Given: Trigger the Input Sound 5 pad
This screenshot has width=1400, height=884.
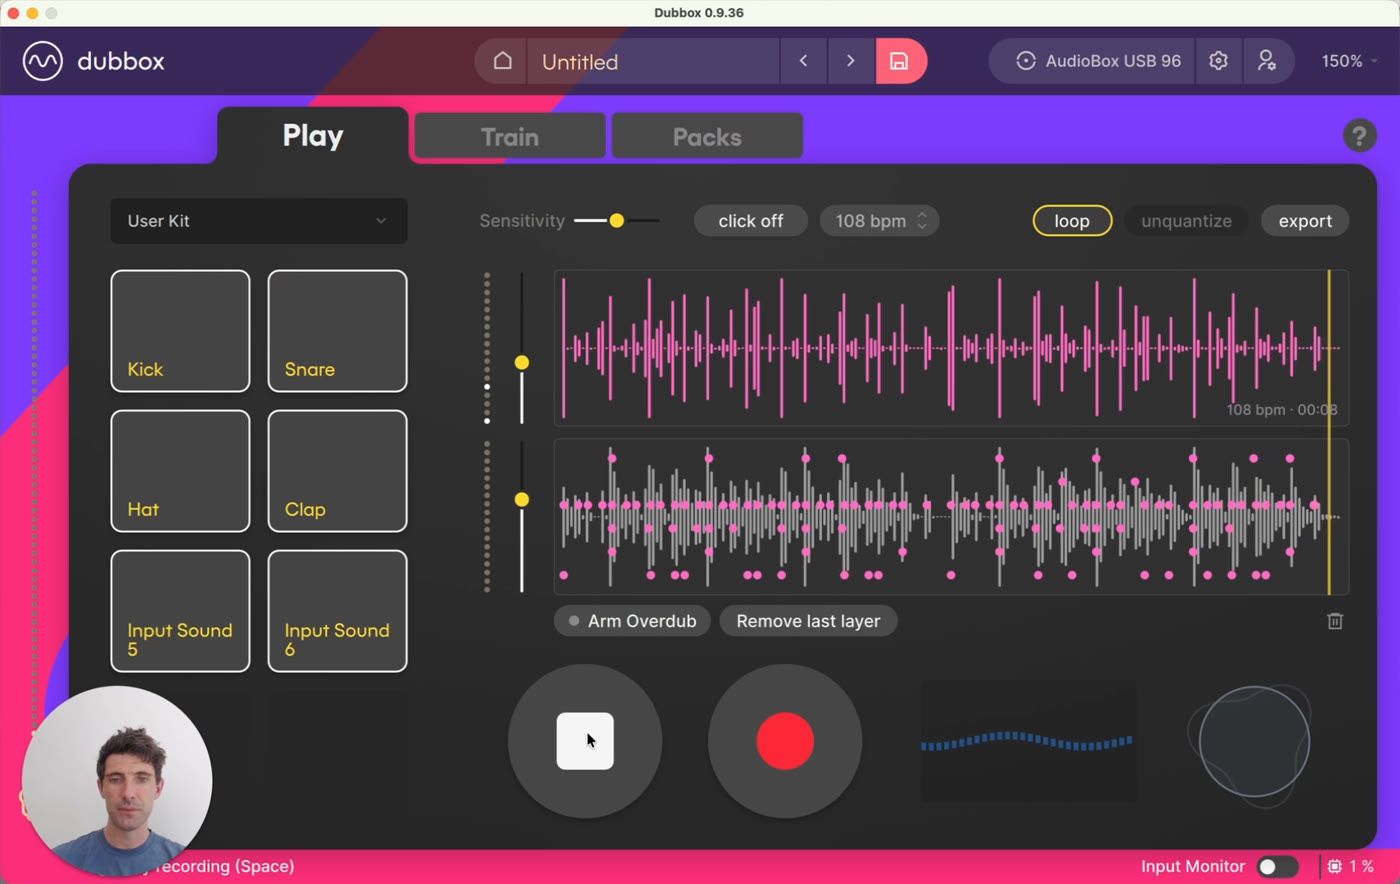Looking at the screenshot, I should pos(180,611).
